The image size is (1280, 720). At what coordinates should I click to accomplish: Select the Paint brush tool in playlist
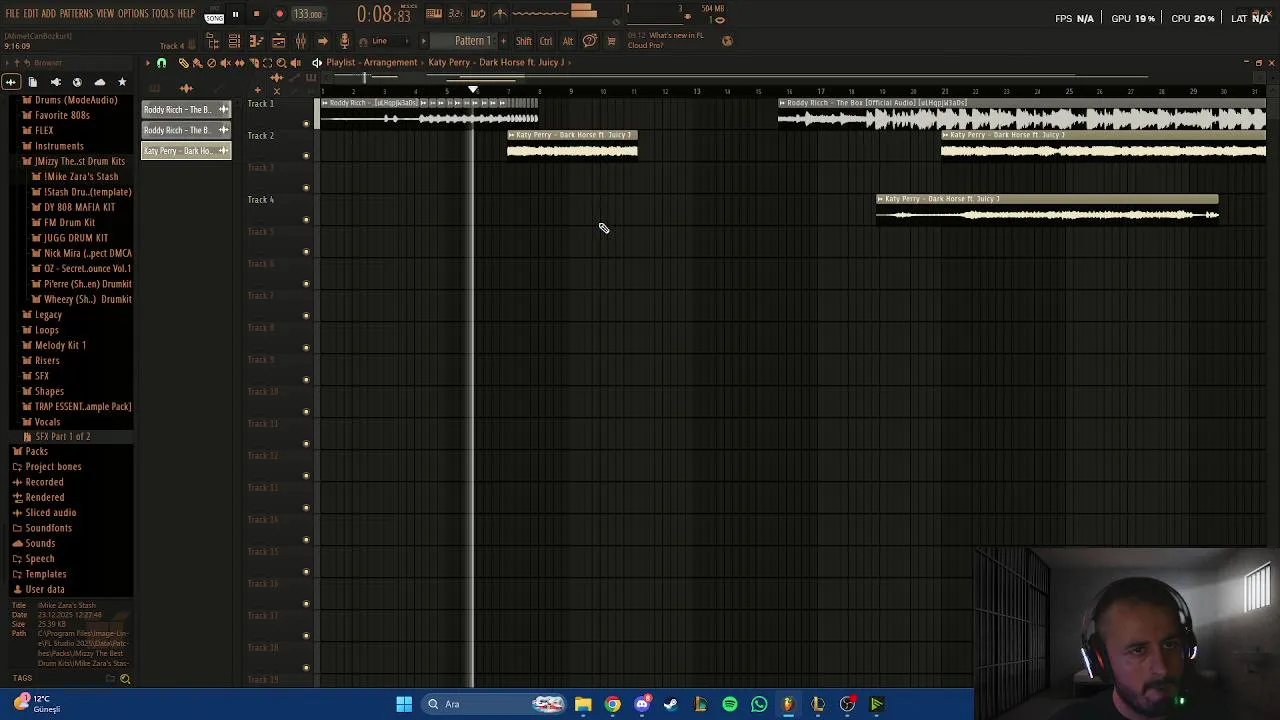point(197,62)
